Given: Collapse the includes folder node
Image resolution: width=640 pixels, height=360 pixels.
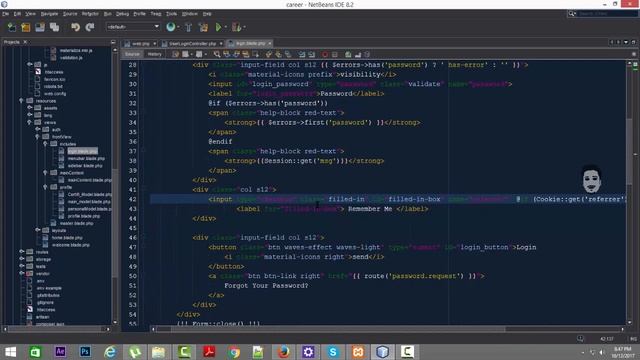Looking at the screenshot, I should click(45, 144).
